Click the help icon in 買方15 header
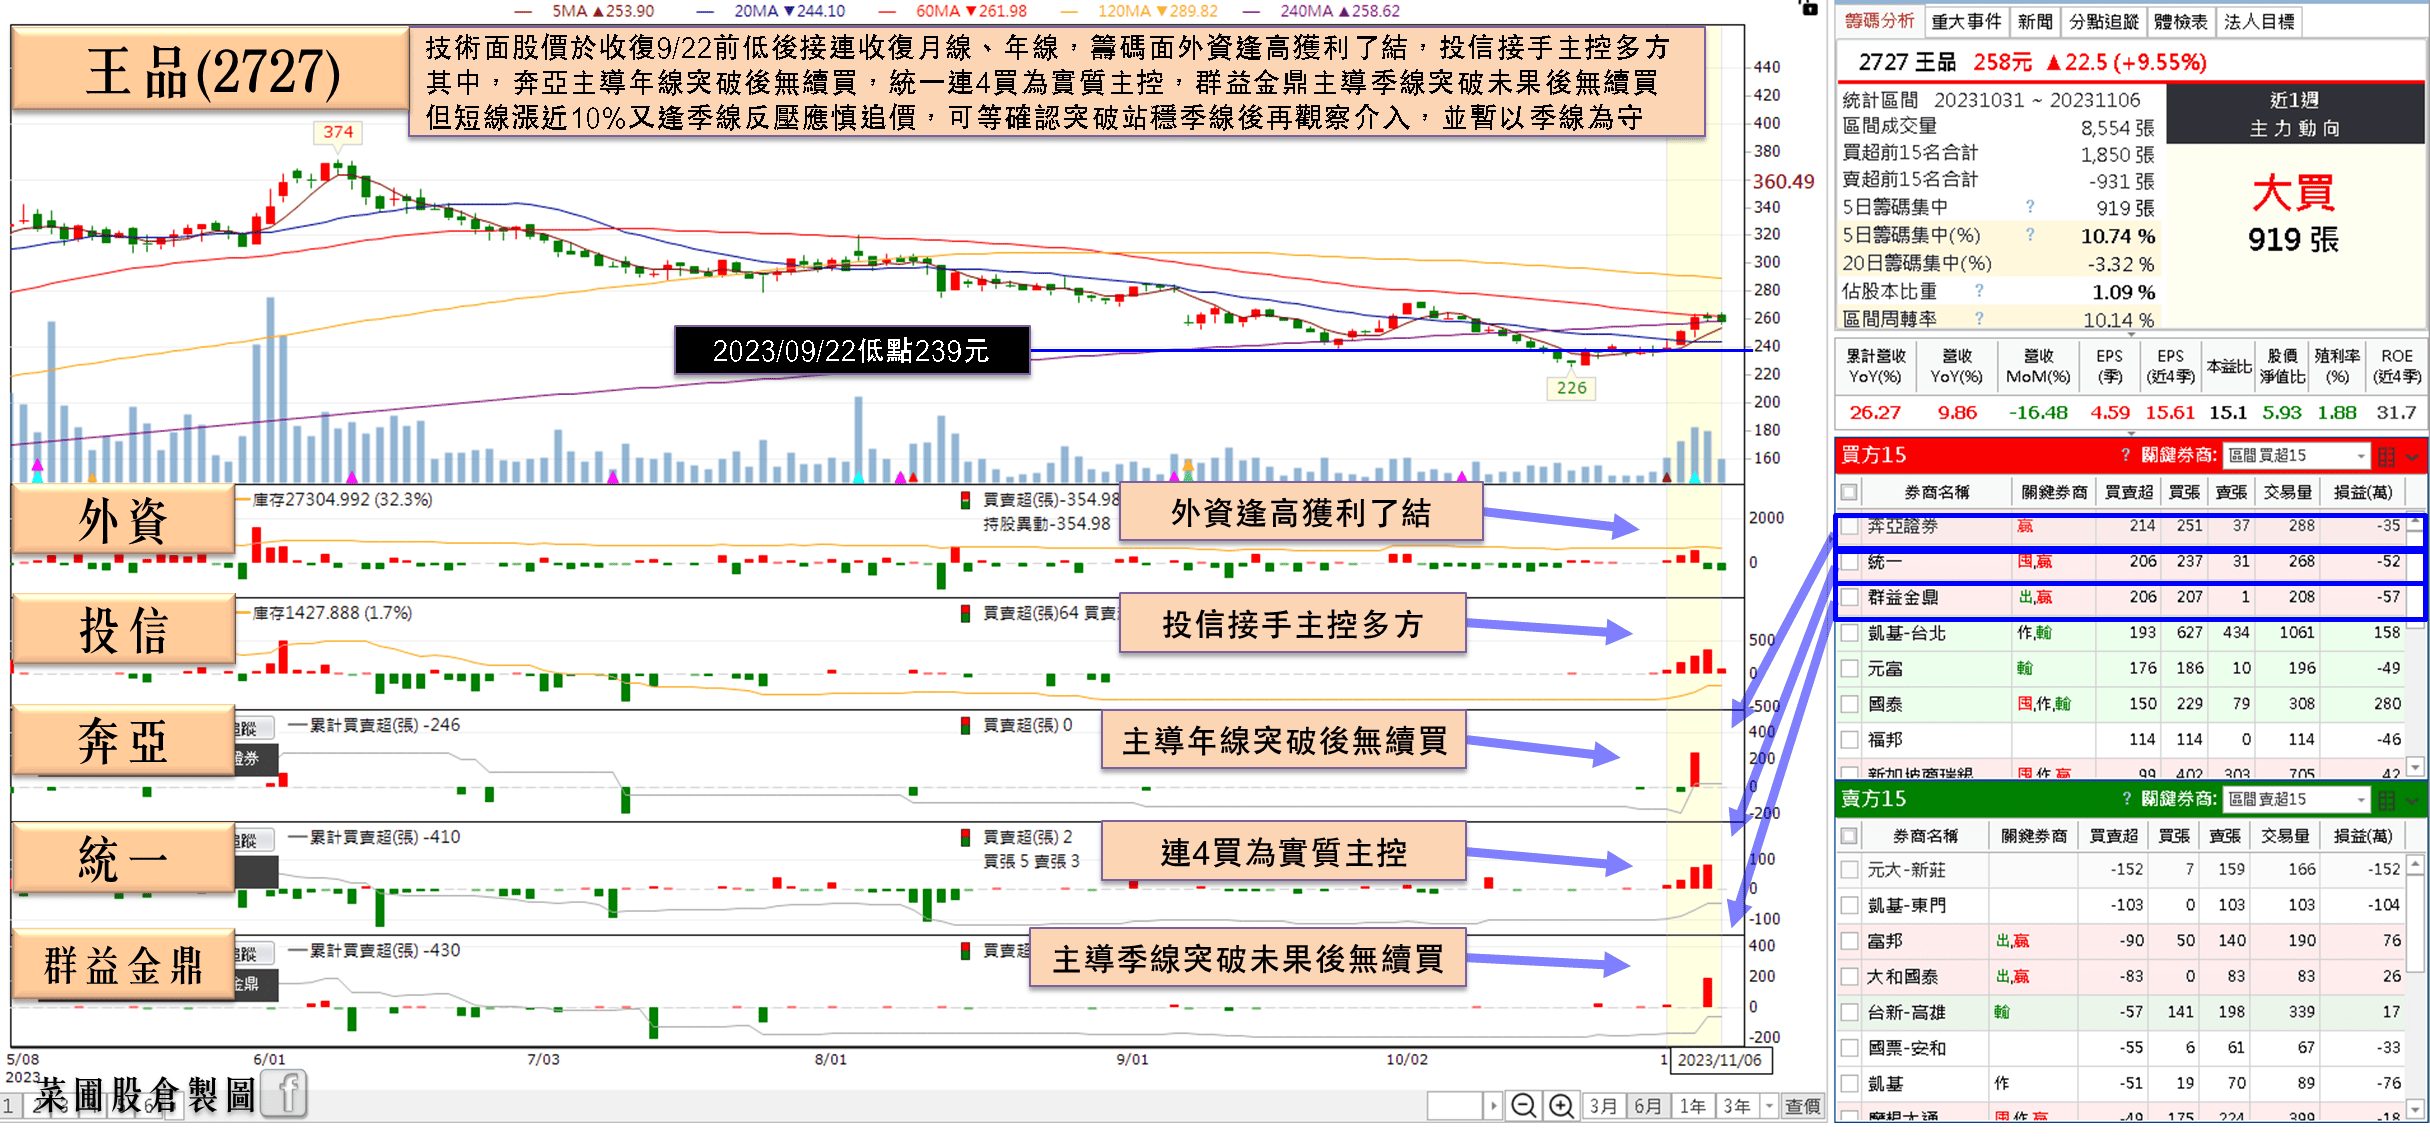 pos(2126,455)
